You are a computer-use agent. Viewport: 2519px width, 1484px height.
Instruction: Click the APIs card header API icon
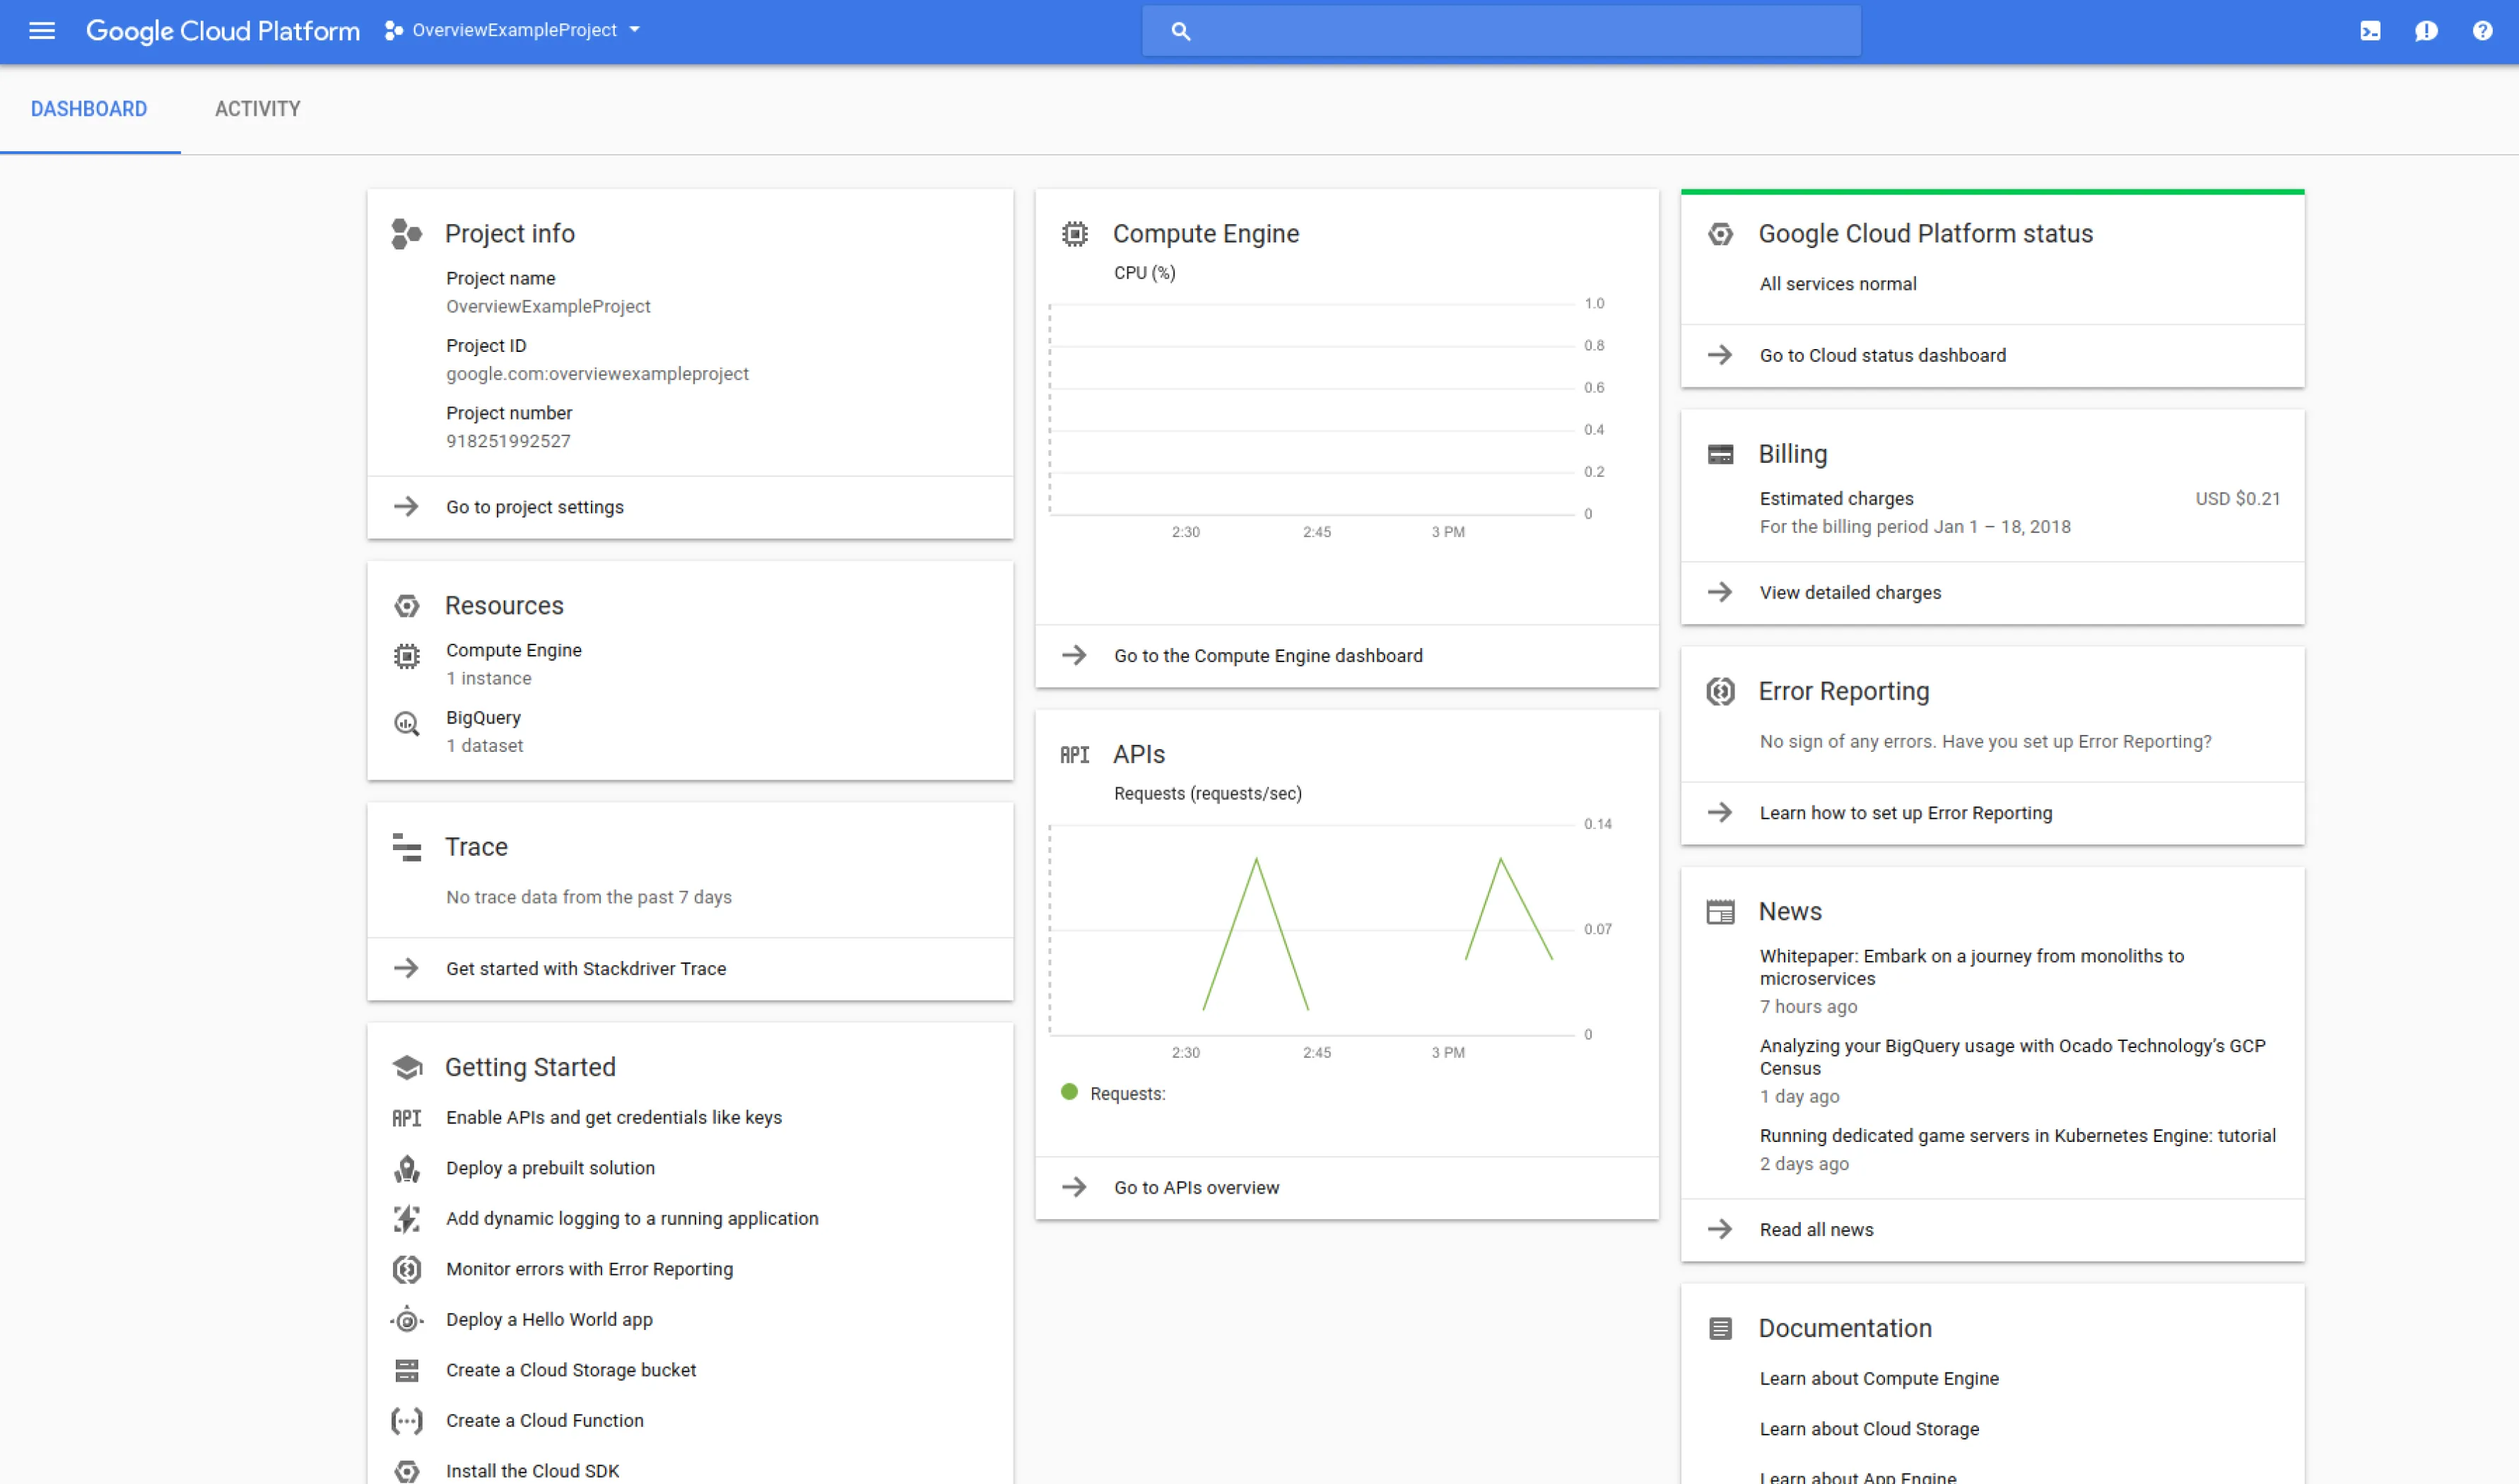(1074, 755)
